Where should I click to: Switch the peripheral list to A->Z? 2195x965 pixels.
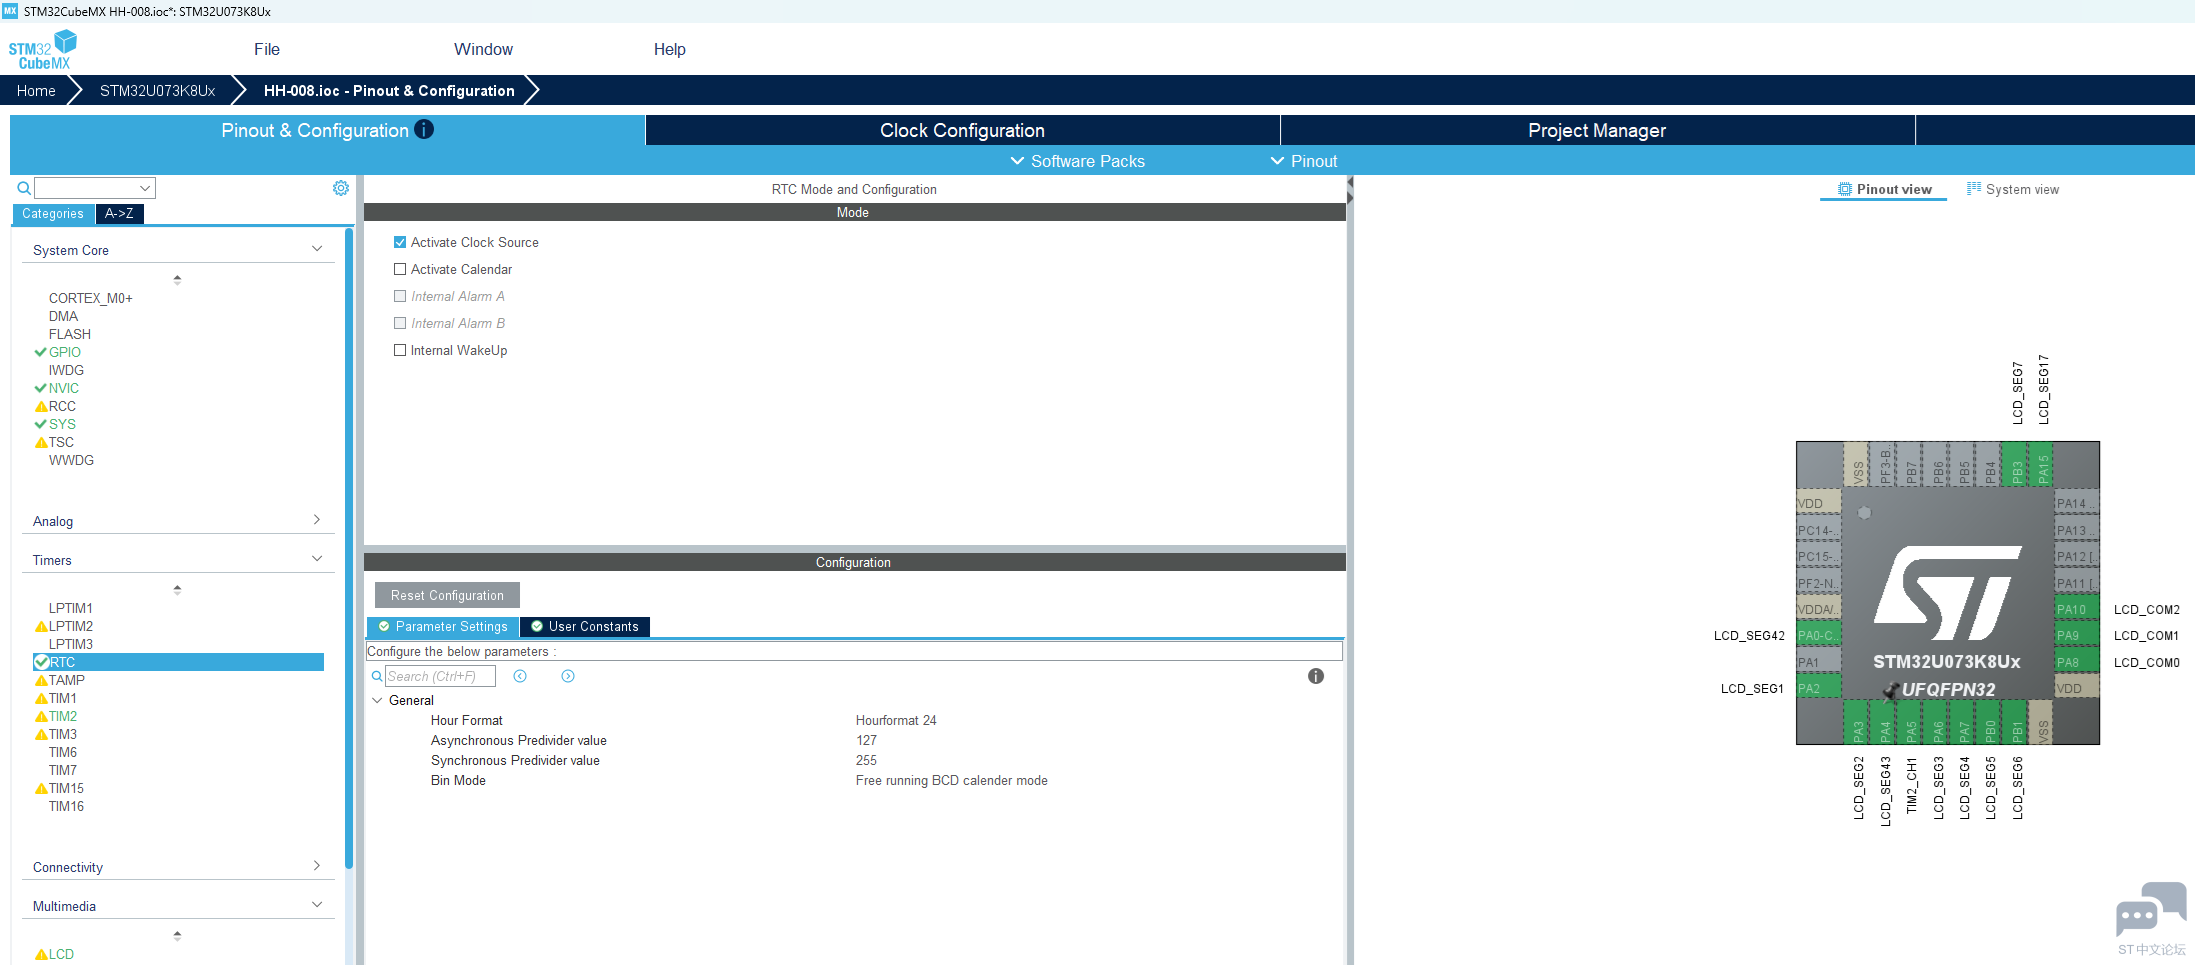[119, 213]
